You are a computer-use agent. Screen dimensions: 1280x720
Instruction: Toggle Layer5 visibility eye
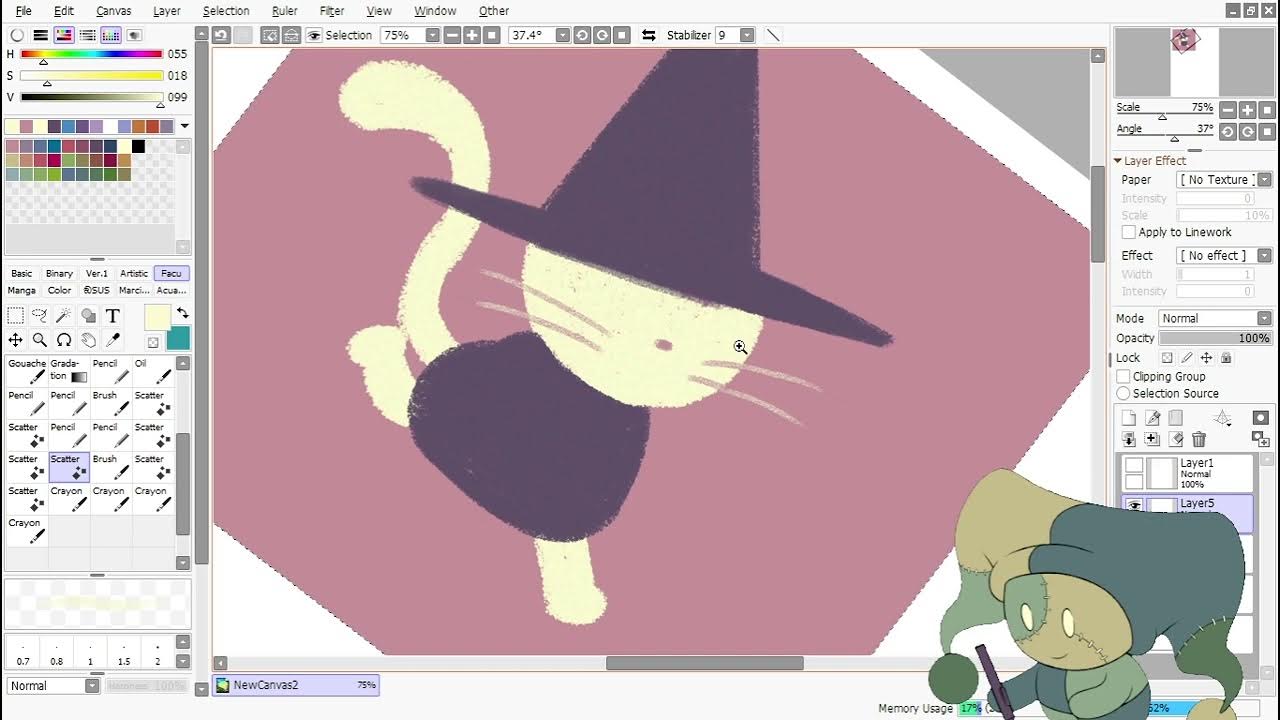pyautogui.click(x=1134, y=506)
